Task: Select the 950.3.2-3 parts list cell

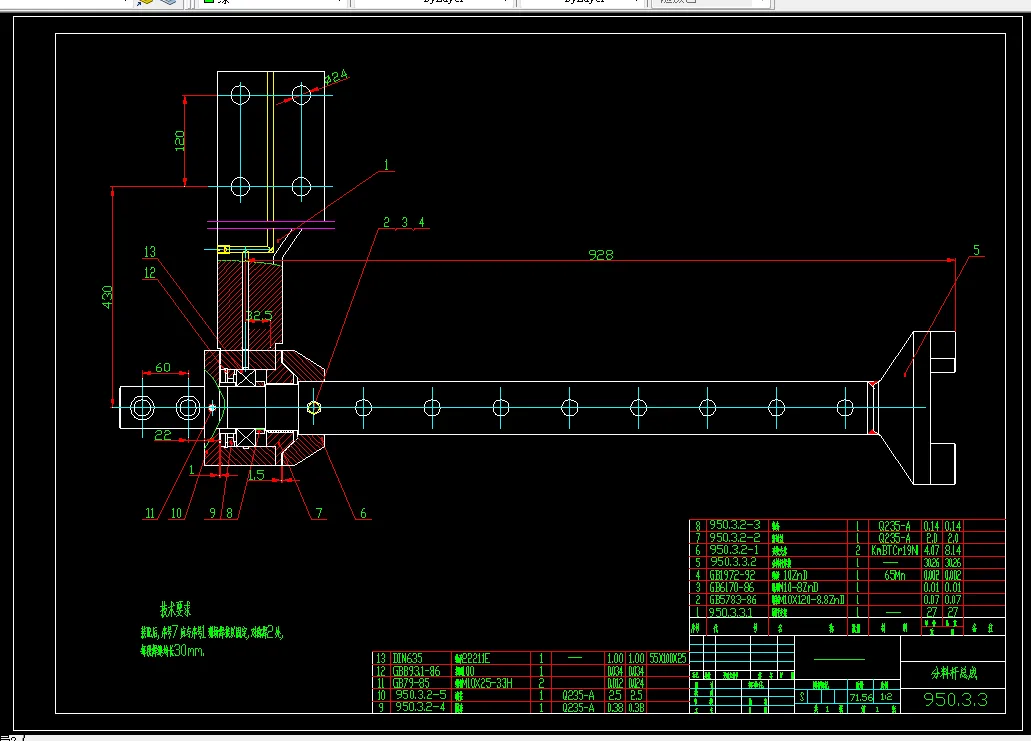Action: 734,525
